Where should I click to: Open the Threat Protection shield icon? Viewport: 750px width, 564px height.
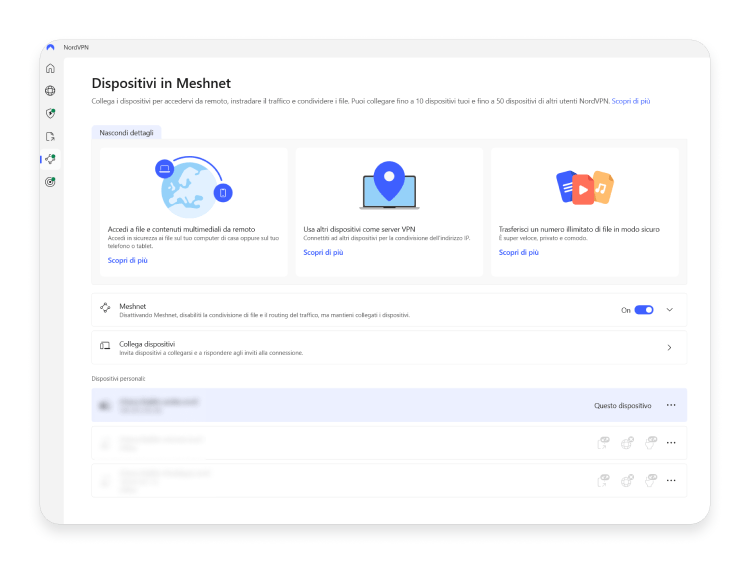pos(50,114)
